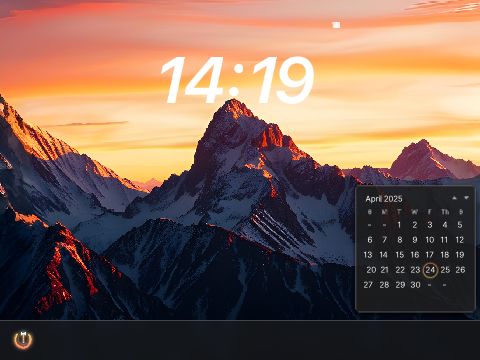Go to previous month with up arrow
This screenshot has height=360, width=480.
tap(454, 198)
